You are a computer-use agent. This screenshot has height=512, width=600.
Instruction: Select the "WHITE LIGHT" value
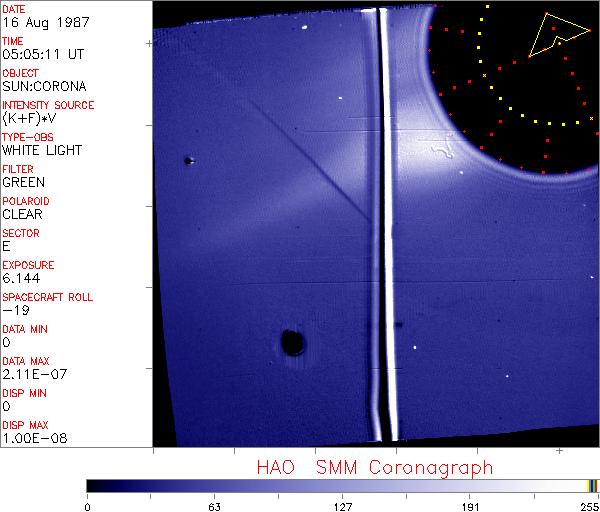pyautogui.click(x=42, y=150)
